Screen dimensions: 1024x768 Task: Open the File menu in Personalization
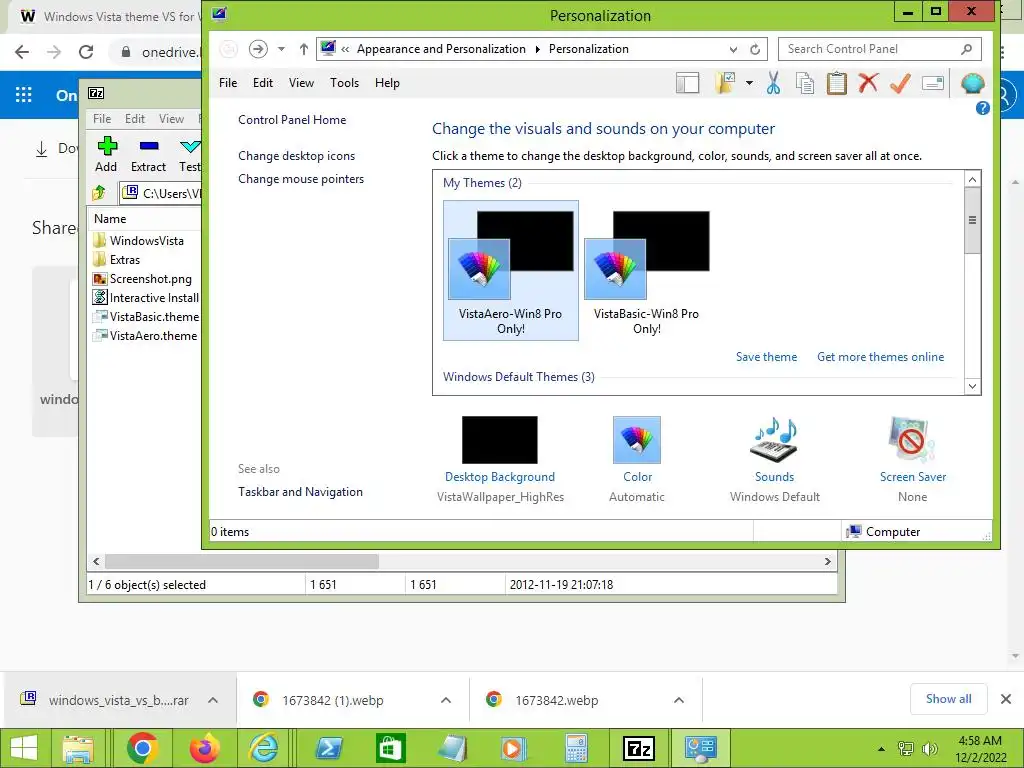[228, 83]
